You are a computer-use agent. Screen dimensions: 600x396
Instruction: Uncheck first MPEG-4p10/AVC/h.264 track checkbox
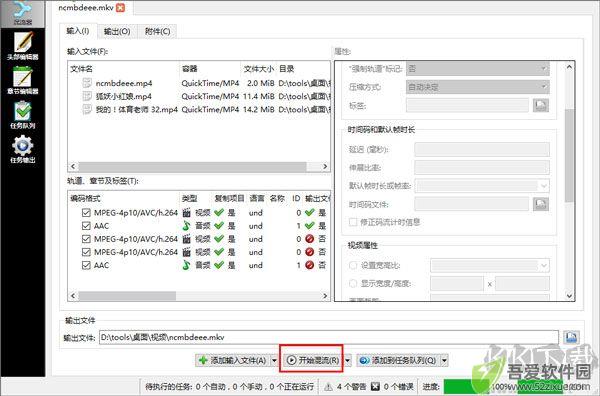[86, 213]
